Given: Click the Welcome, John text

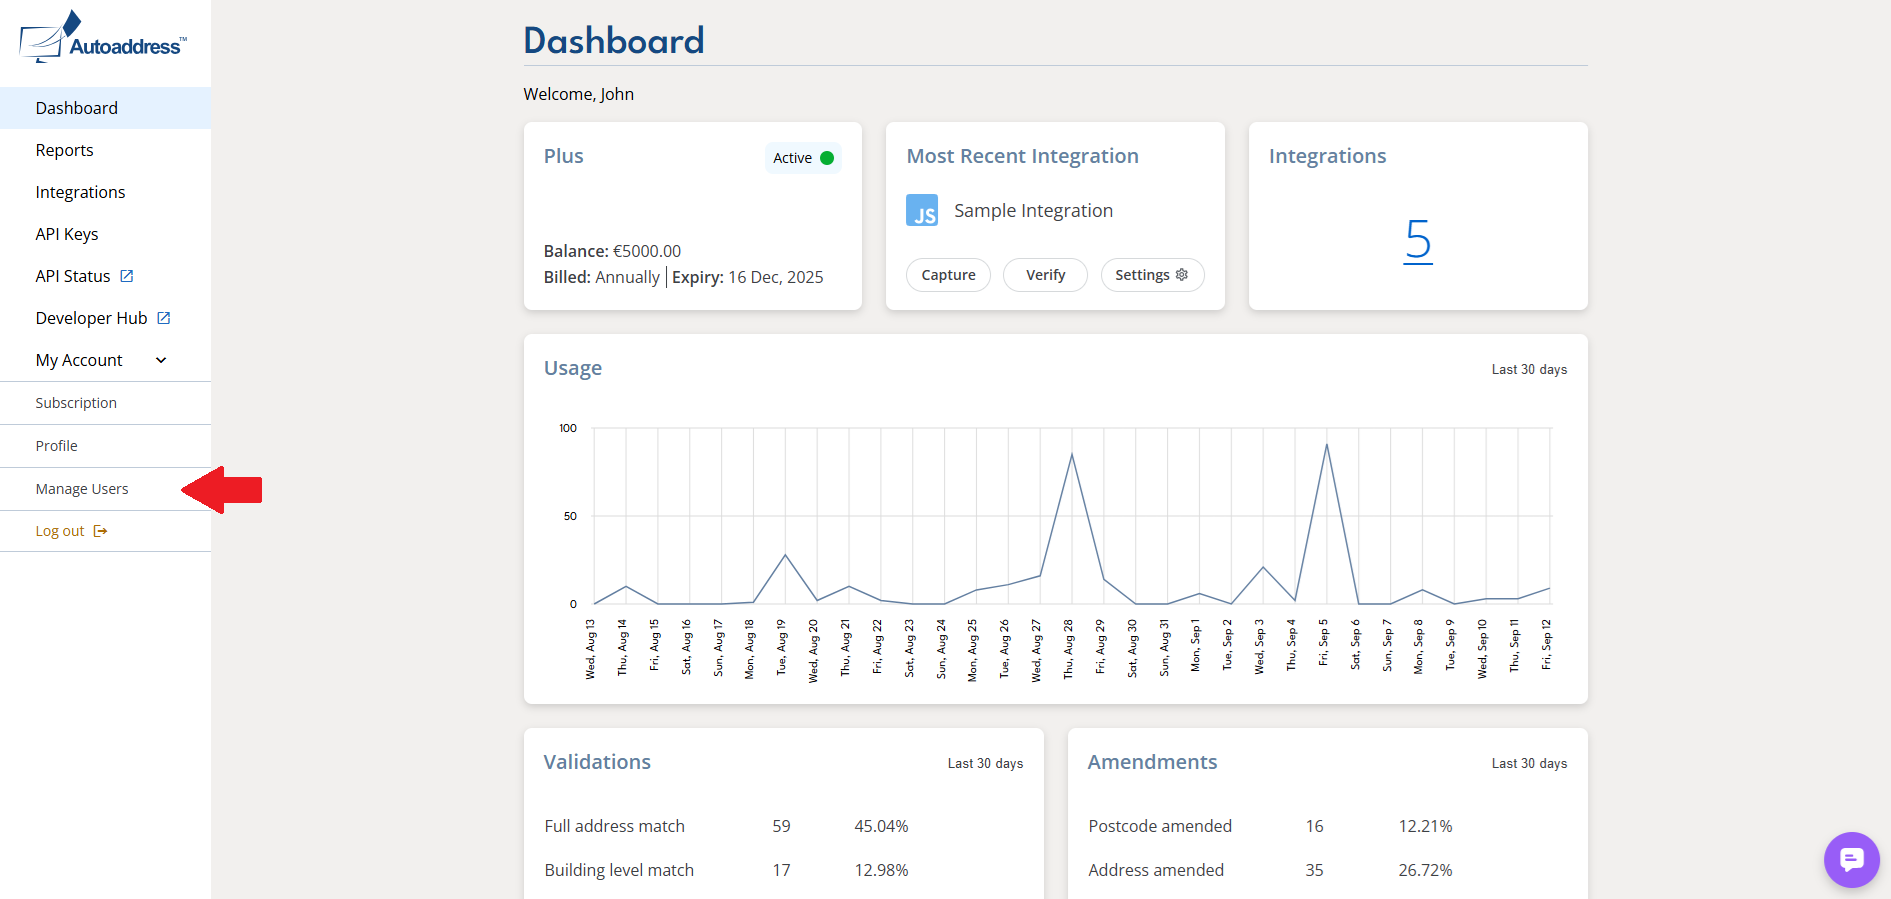Looking at the screenshot, I should tap(578, 94).
